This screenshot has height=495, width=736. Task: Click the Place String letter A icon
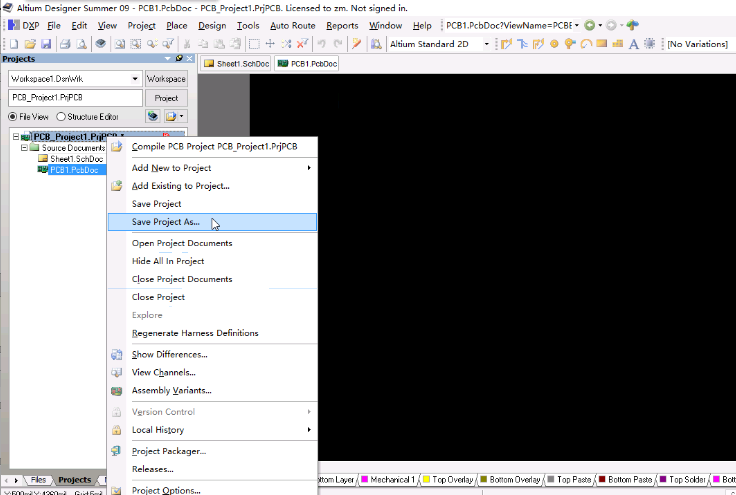pyautogui.click(x=634, y=44)
